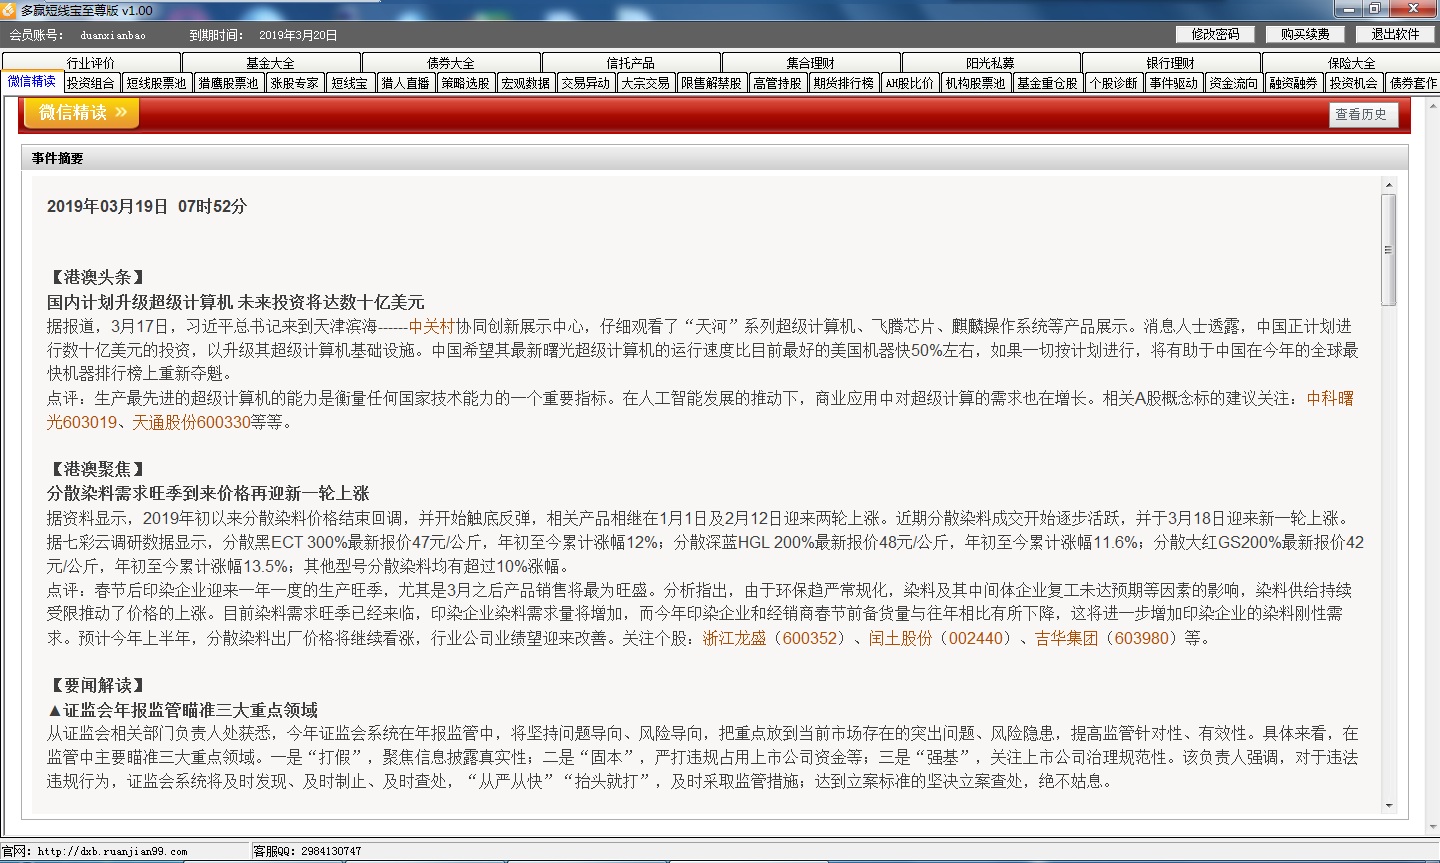1440x863 pixels.
Task: Select the 微信精读 tab
Action: click(x=32, y=82)
